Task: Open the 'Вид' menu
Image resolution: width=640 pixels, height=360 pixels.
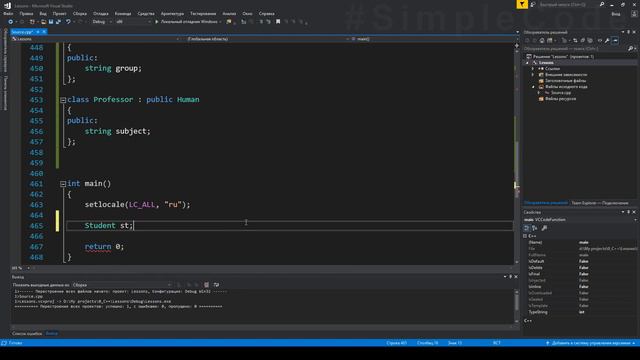Action: coord(43,13)
